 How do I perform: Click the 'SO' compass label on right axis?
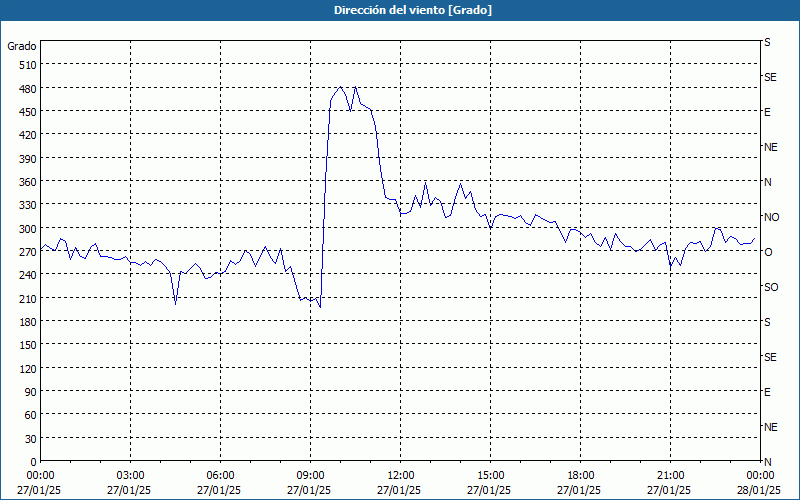point(771,287)
